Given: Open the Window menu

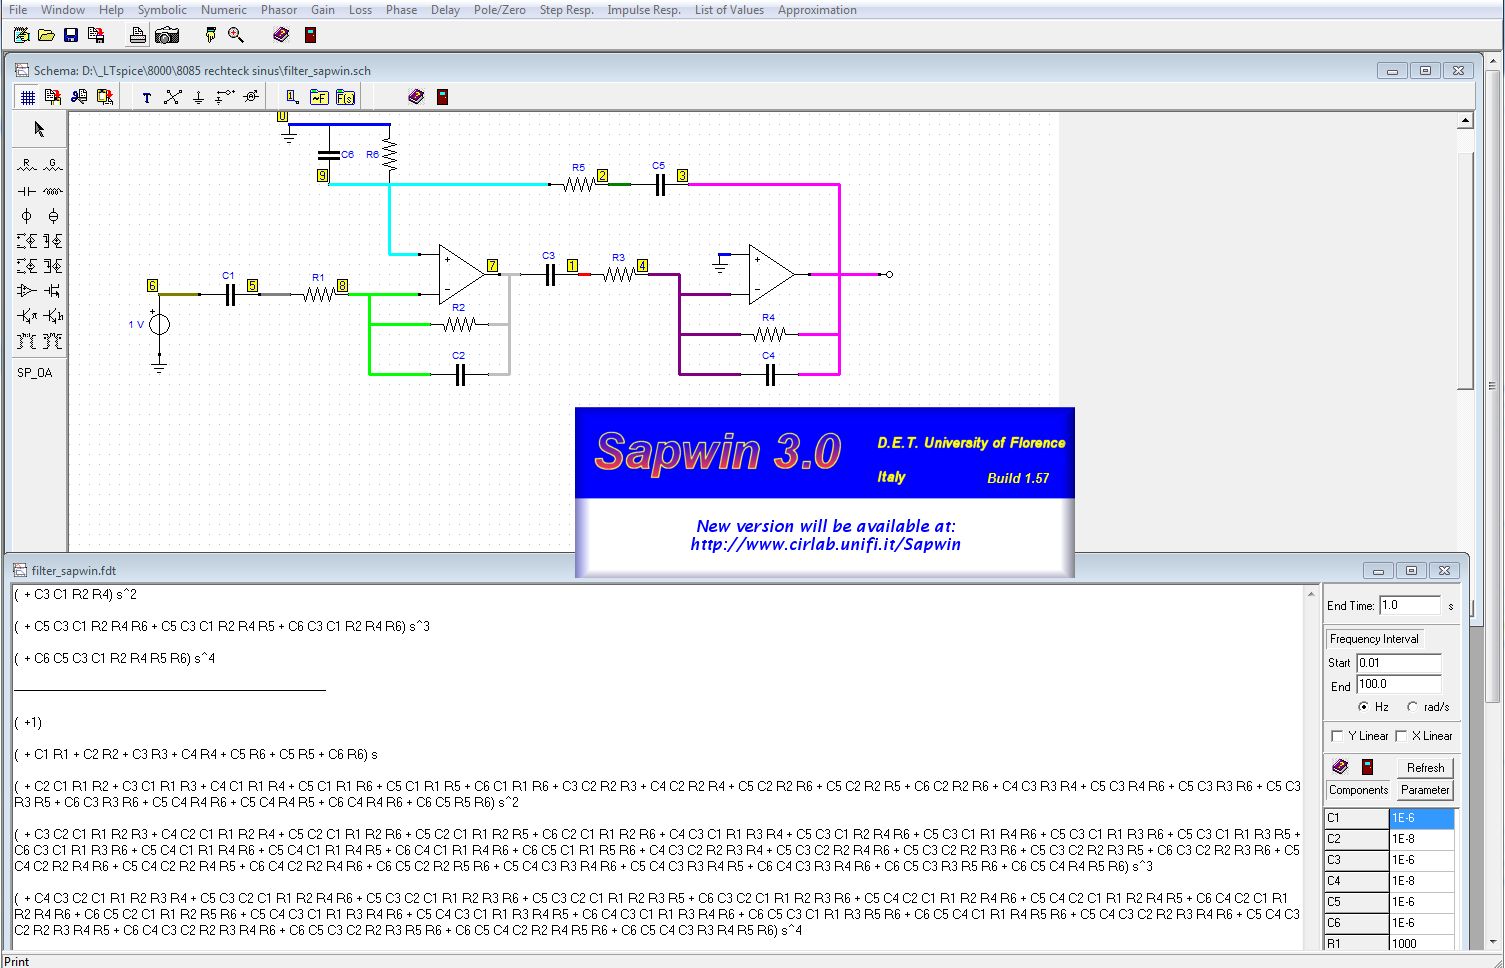Looking at the screenshot, I should coord(63,10).
